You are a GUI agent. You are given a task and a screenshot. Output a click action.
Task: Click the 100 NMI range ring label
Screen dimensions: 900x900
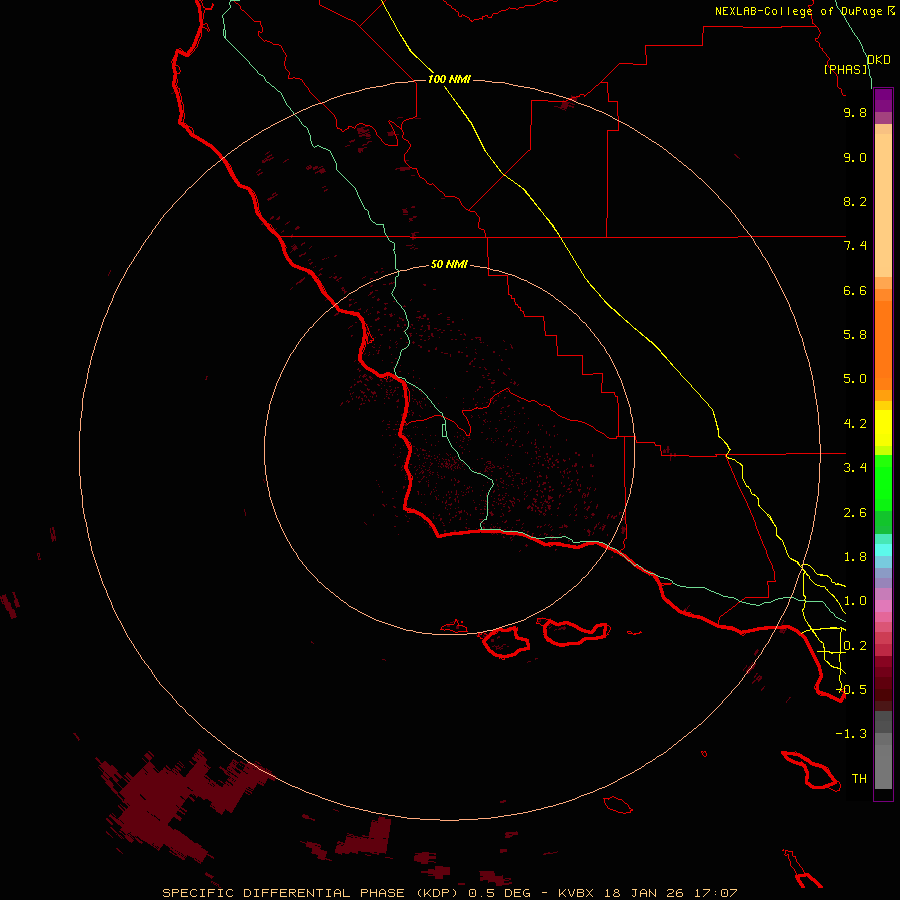coord(449,79)
